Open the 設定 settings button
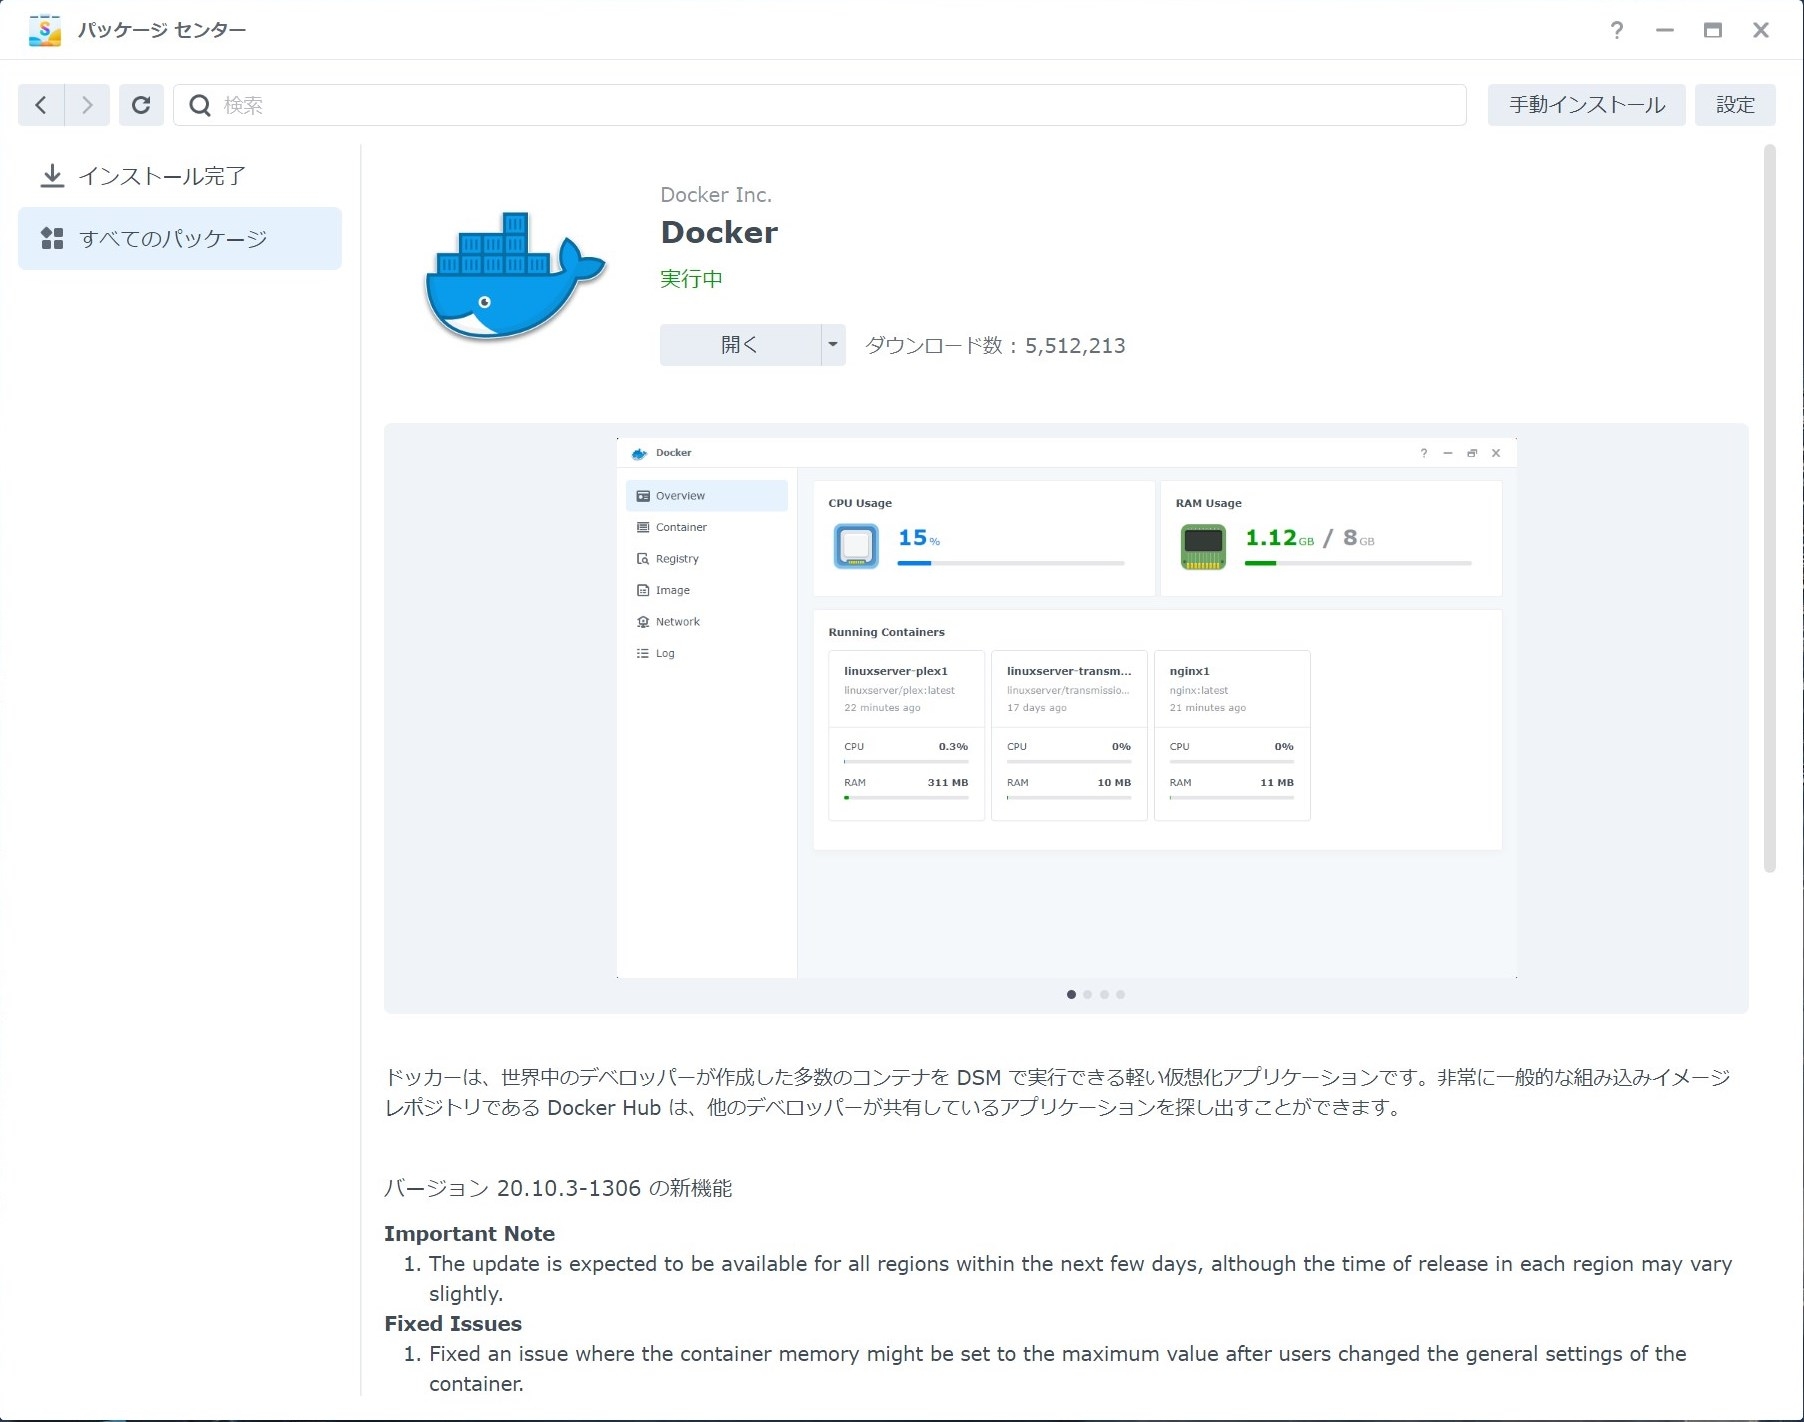 pos(1734,105)
